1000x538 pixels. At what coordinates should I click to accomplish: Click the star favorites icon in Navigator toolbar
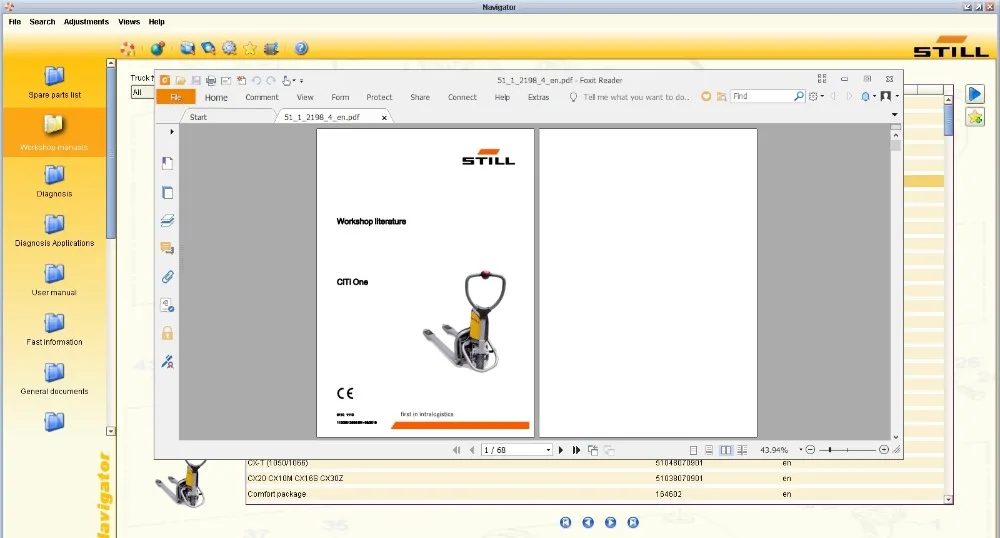point(249,48)
